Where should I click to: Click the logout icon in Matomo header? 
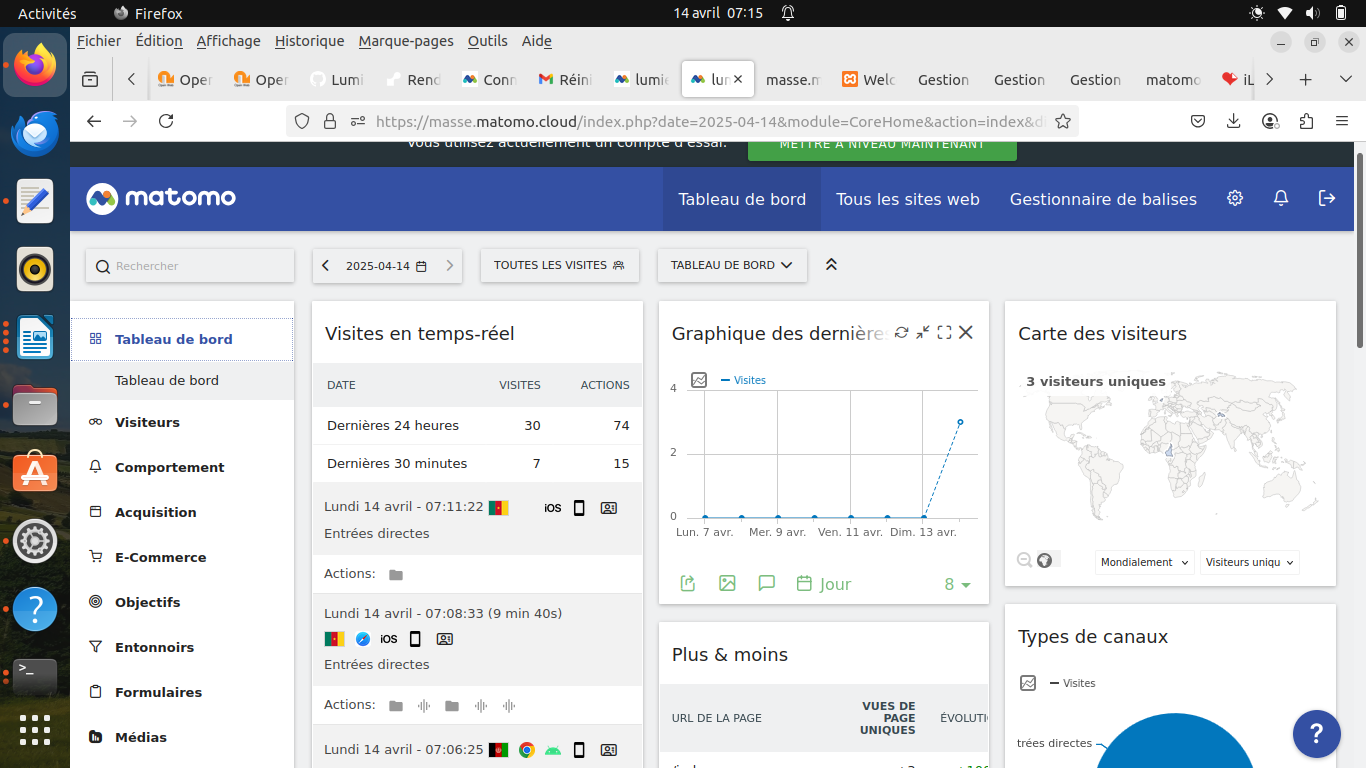(x=1327, y=198)
